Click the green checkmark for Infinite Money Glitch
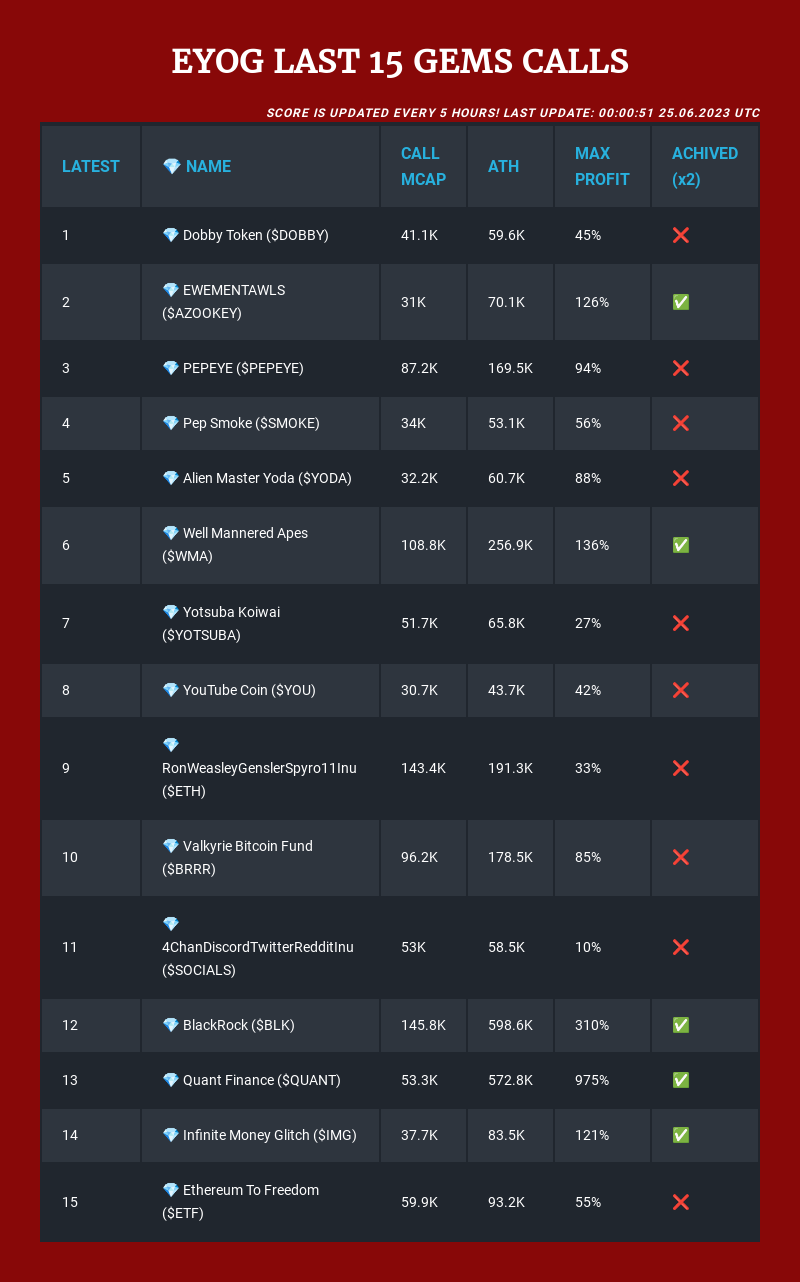 click(x=681, y=1135)
